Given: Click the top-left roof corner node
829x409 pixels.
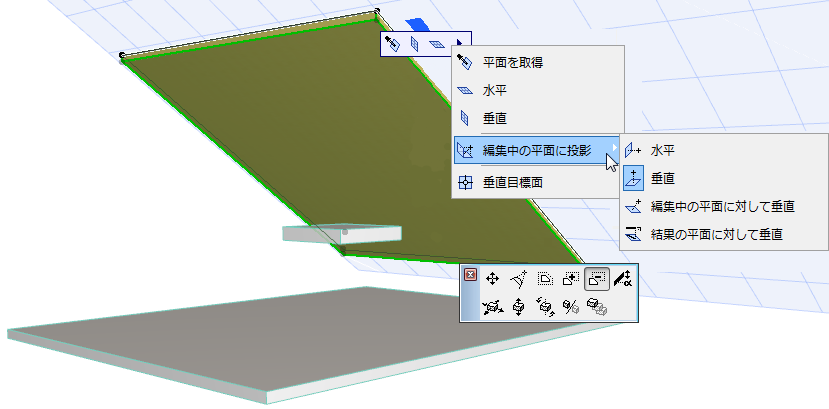Looking at the screenshot, I should pos(122,55).
